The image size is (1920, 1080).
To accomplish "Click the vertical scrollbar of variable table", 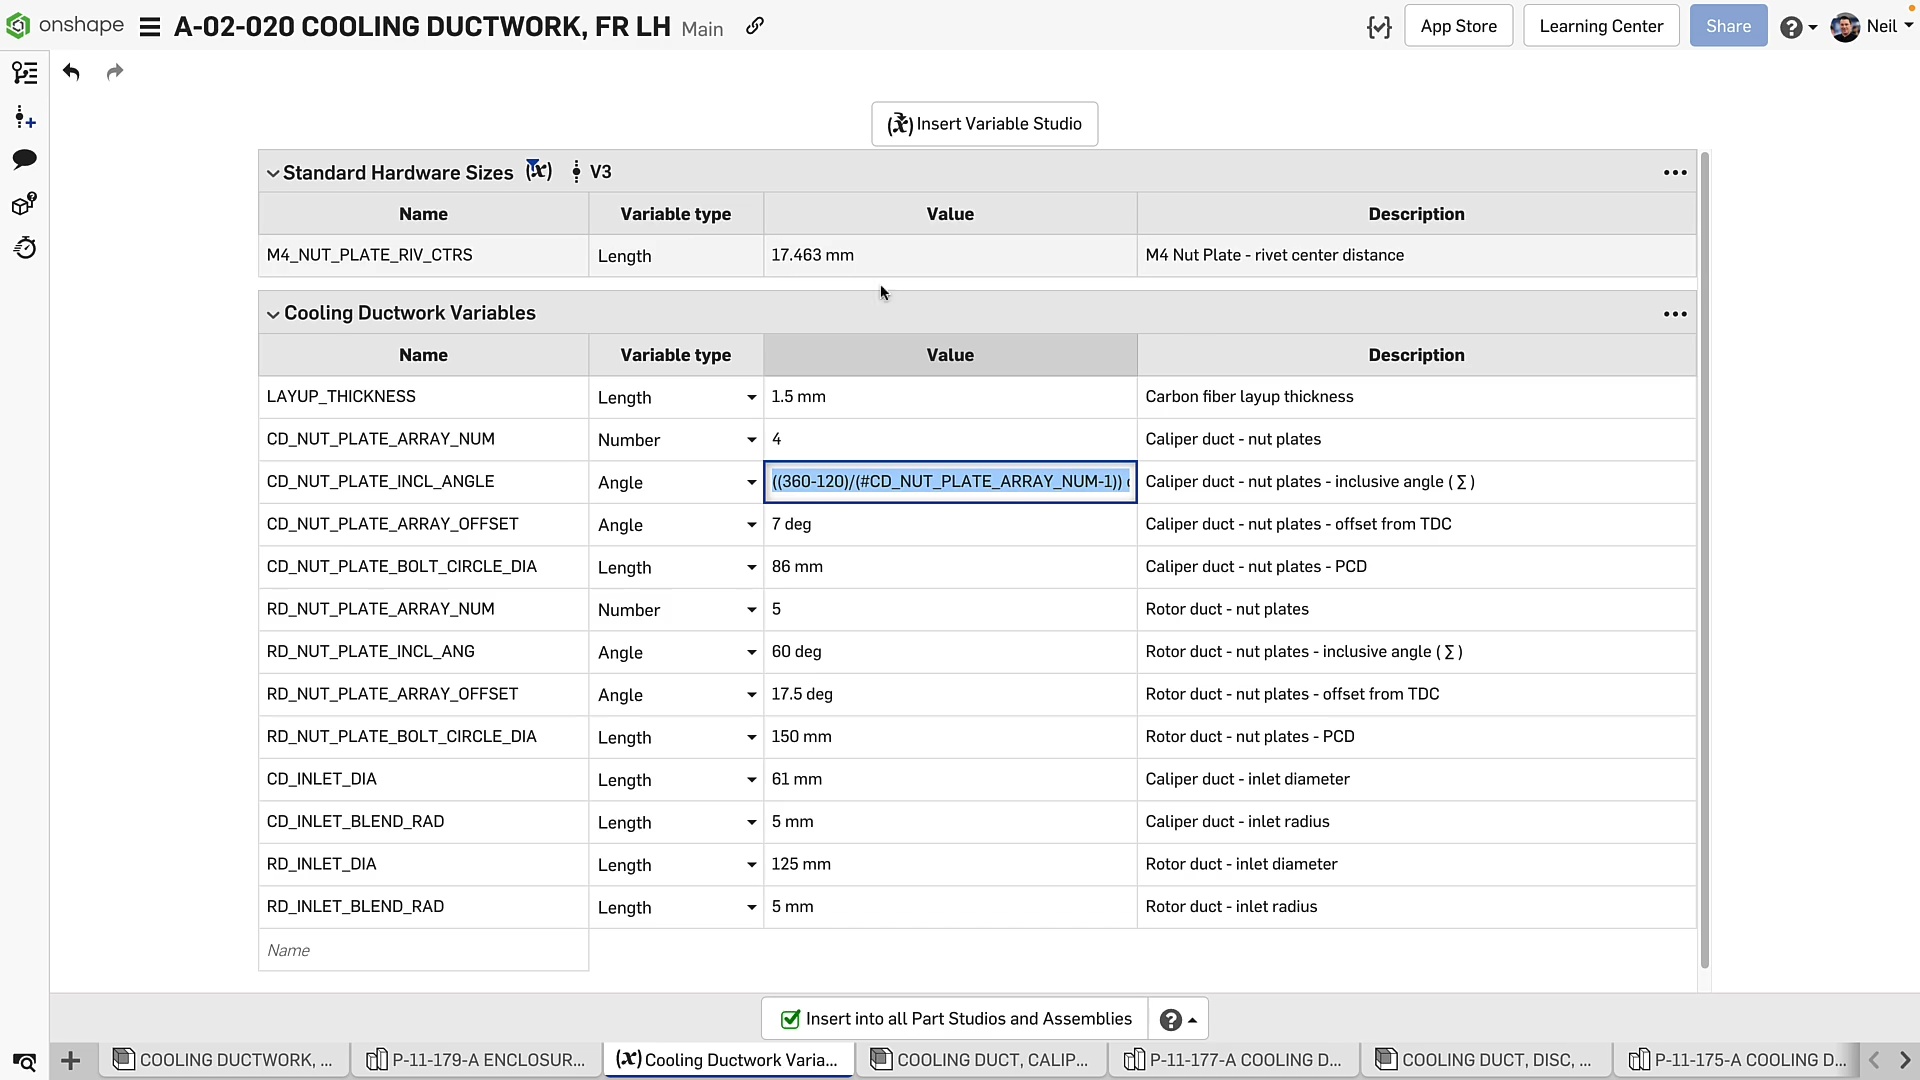I will [1705, 560].
